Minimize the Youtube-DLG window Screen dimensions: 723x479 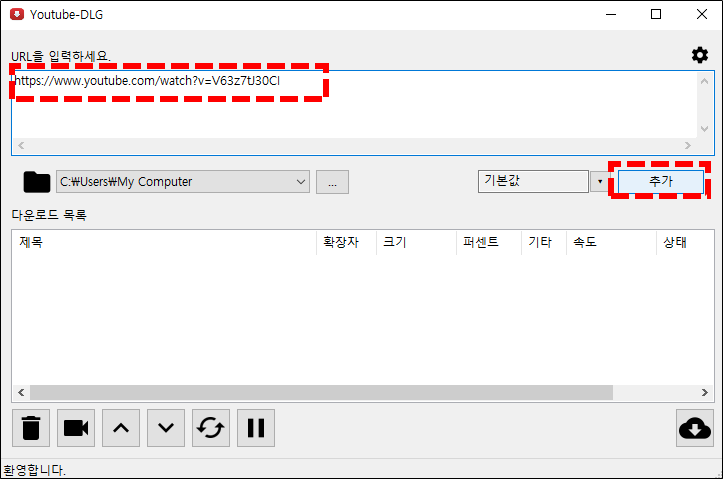coord(611,14)
